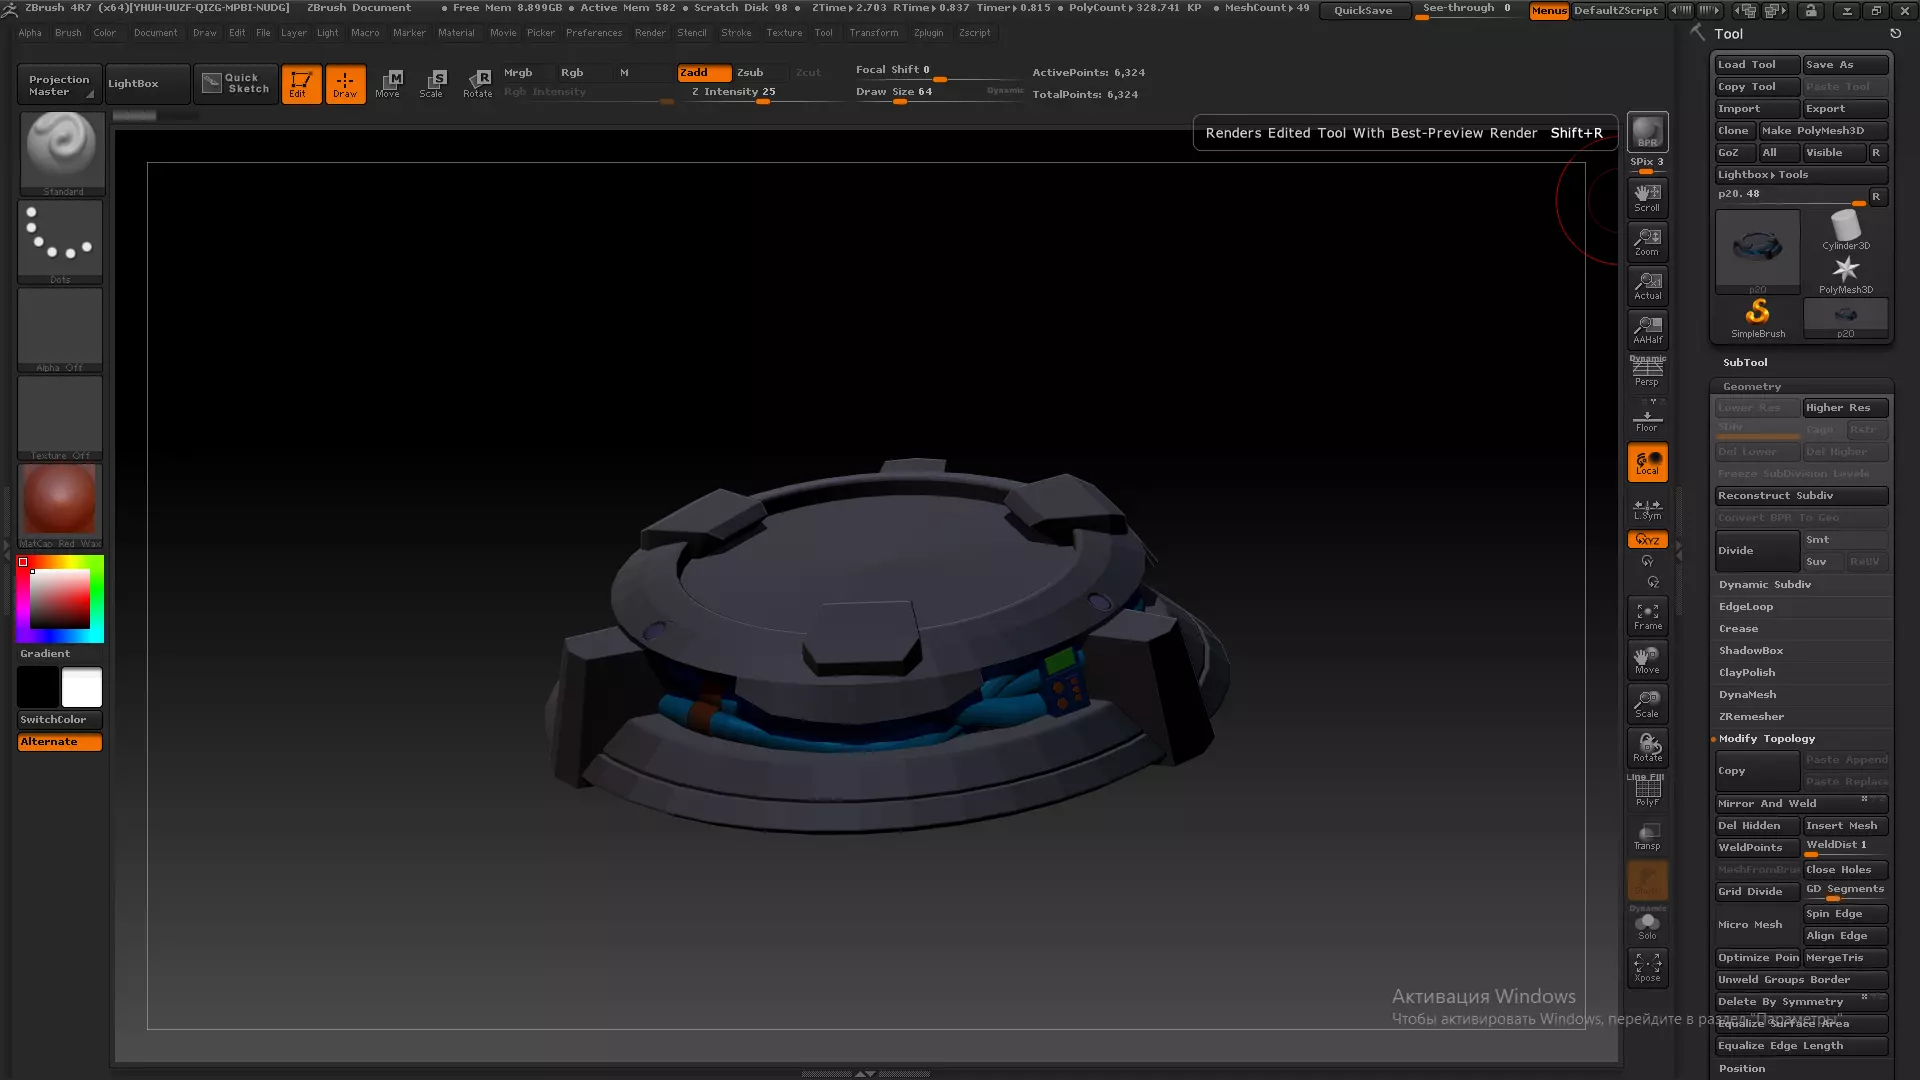Toggle XYZ rotation mode

(x=1647, y=540)
